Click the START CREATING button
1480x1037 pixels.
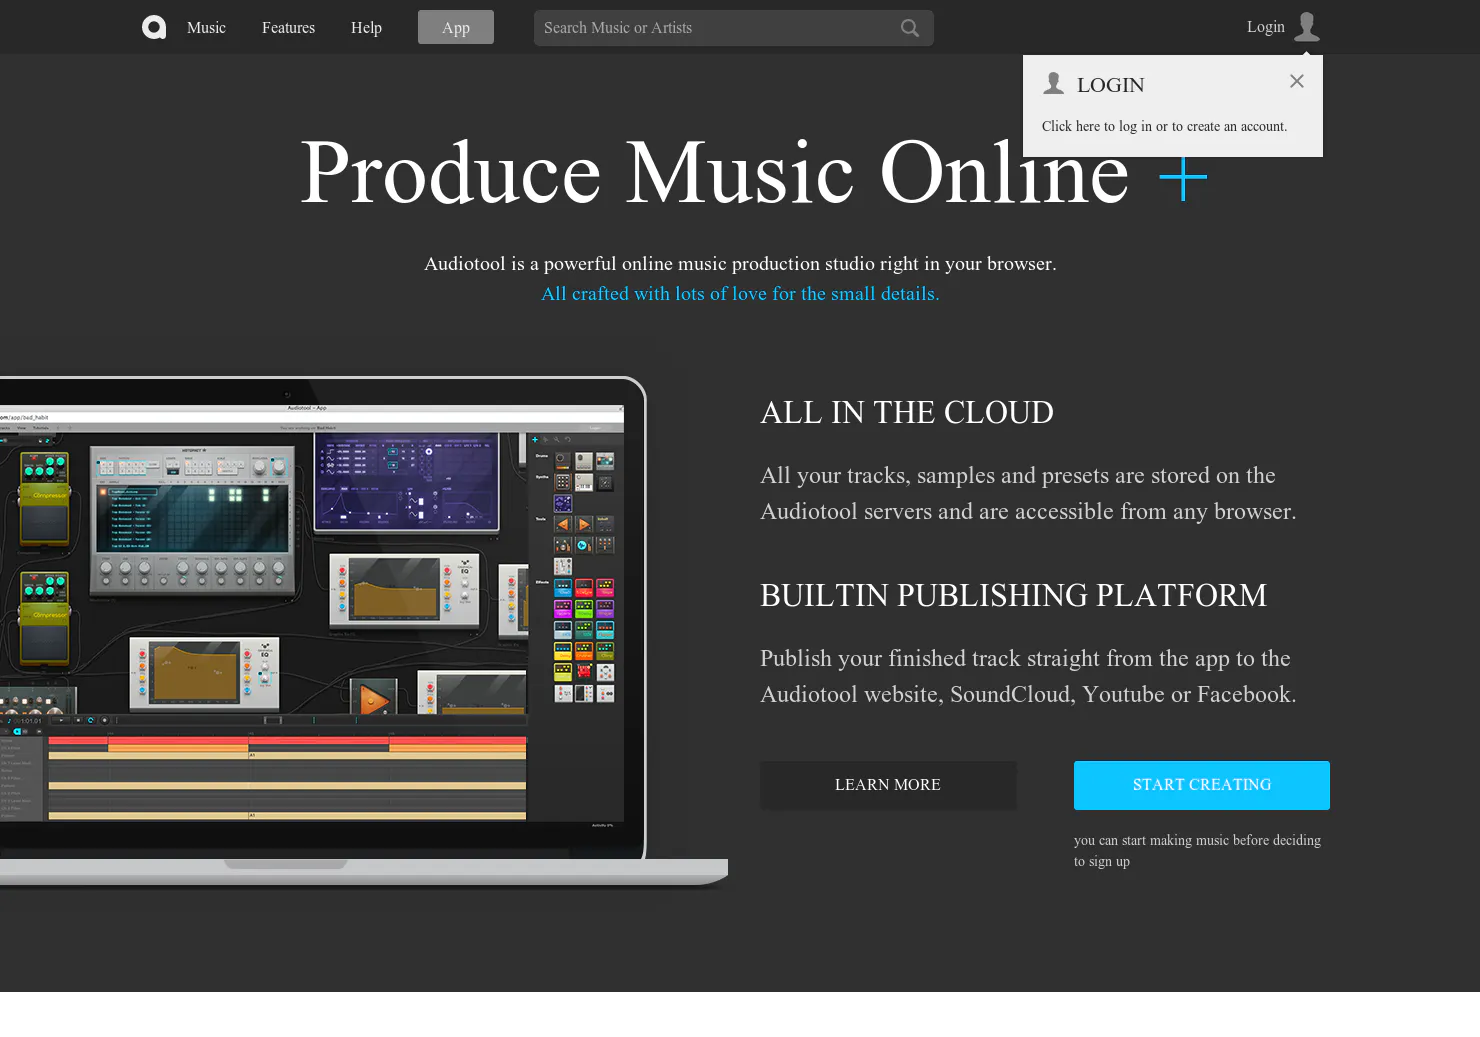pyautogui.click(x=1202, y=785)
